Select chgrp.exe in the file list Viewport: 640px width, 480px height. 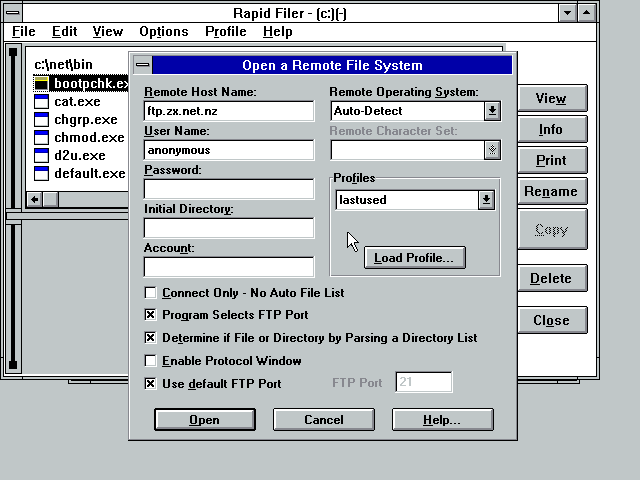(x=86, y=120)
